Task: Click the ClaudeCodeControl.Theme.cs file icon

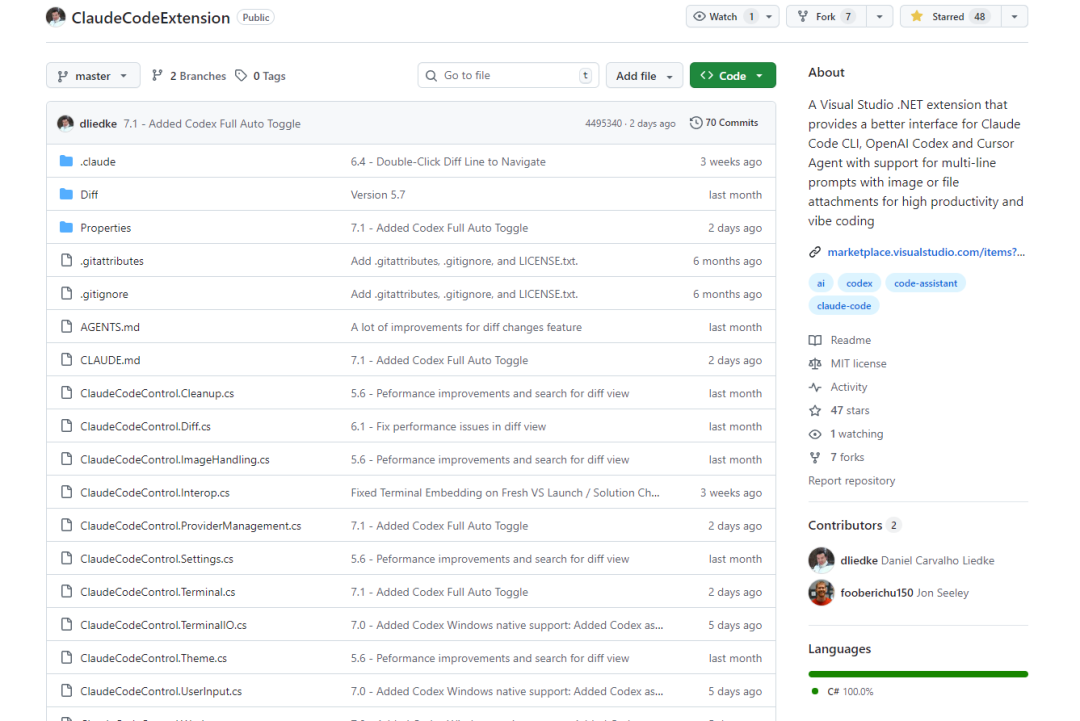Action: click(x=66, y=657)
